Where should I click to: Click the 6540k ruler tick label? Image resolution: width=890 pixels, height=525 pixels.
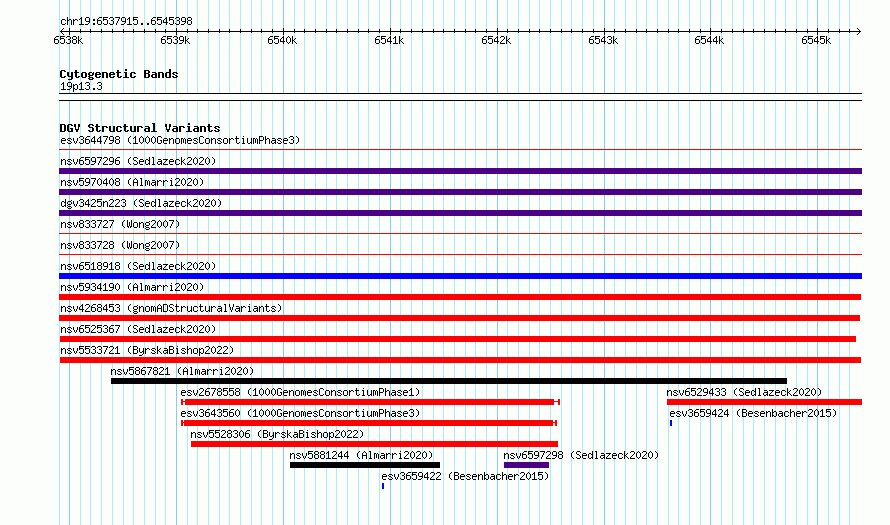(282, 40)
